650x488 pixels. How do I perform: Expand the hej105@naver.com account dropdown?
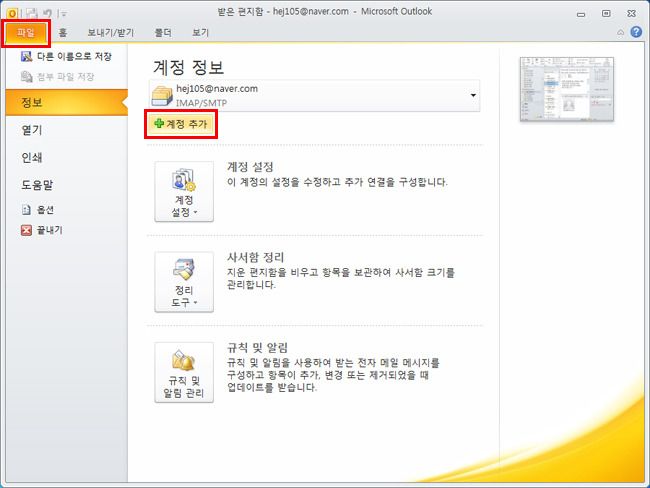pyautogui.click(x=473, y=95)
